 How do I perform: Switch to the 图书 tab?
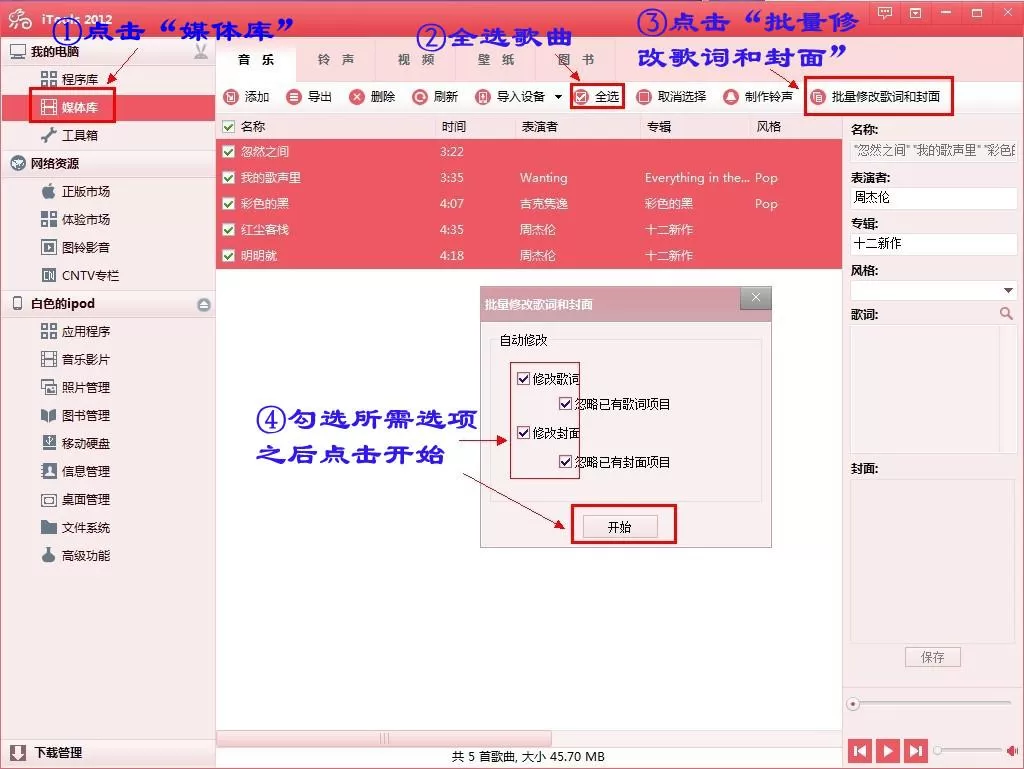[576, 60]
